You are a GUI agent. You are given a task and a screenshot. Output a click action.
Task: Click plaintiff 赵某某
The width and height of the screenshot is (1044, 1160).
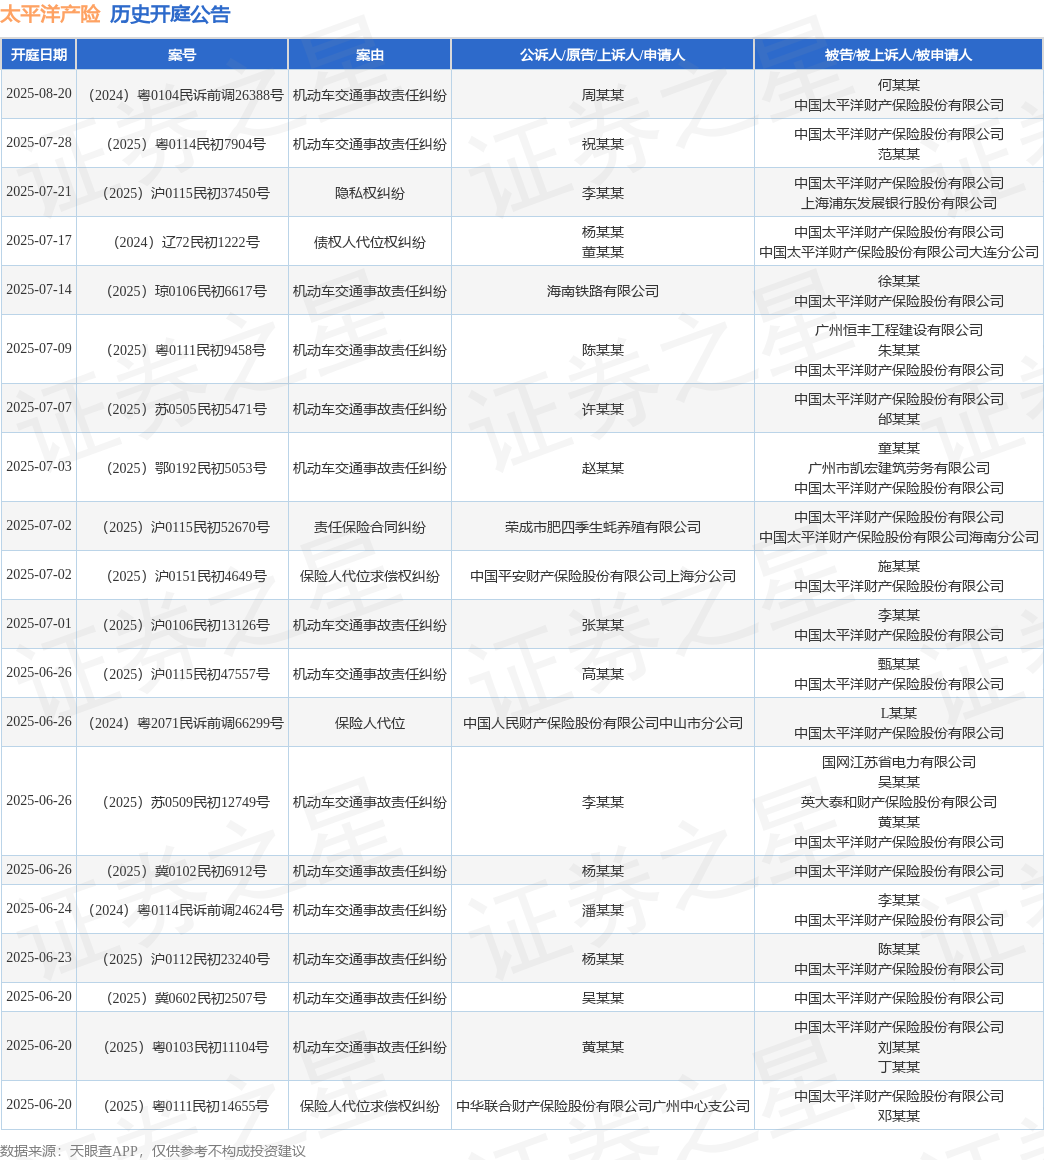(x=602, y=468)
